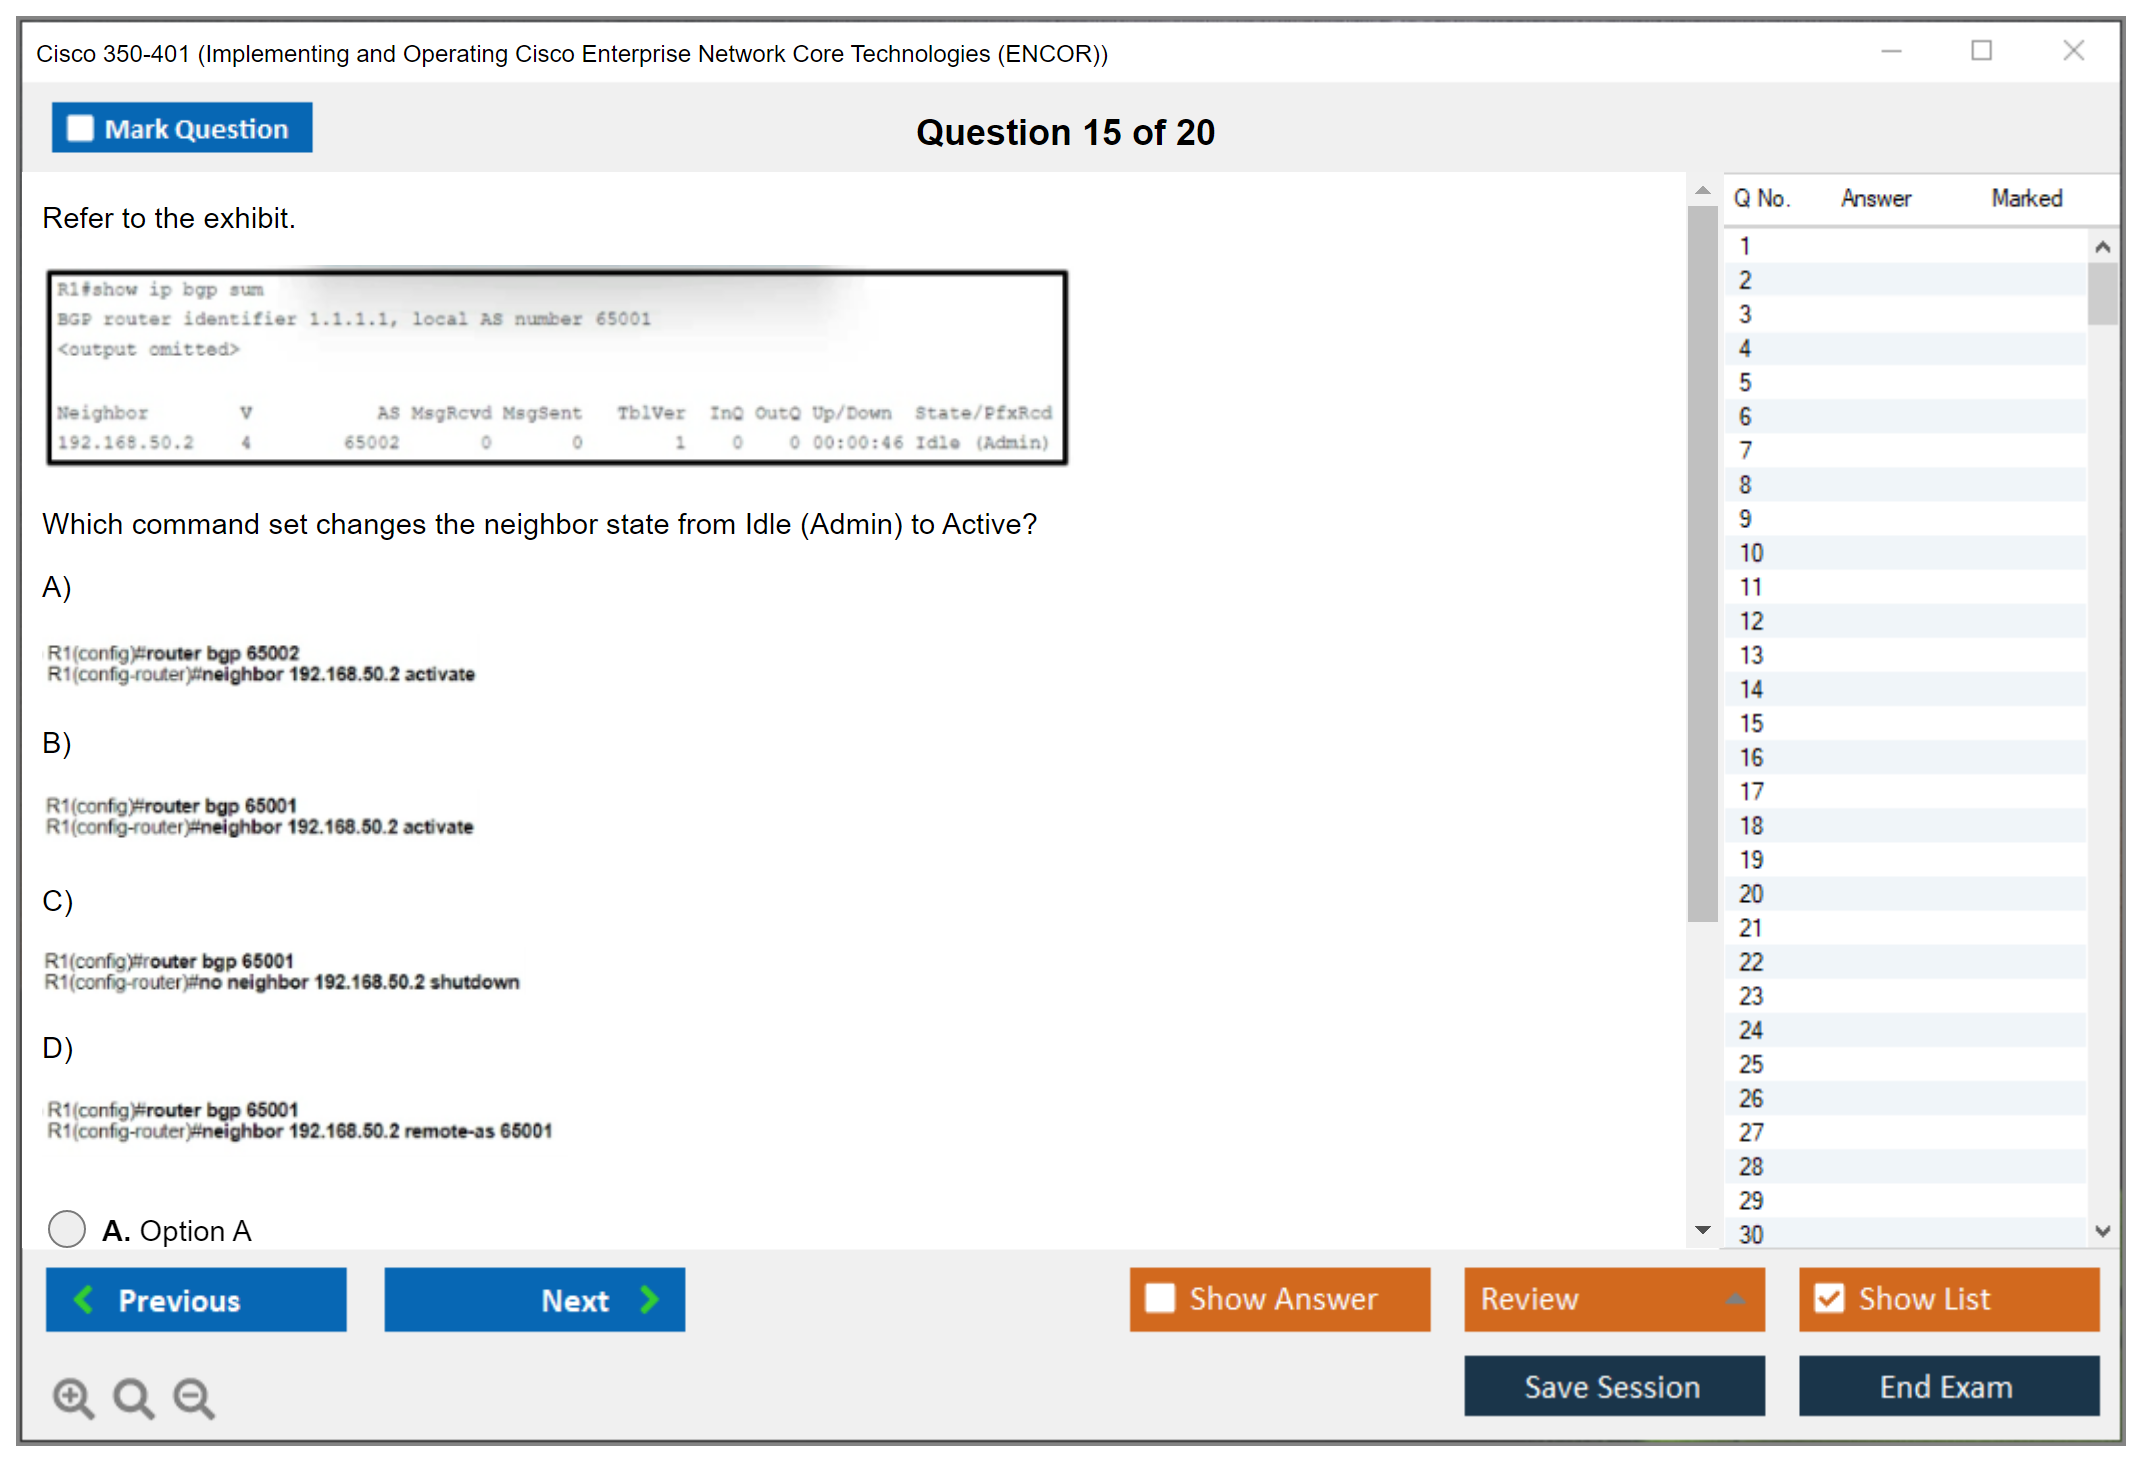Click the reset zoom magnifier icon
This screenshot has width=2150, height=1470.
[x=133, y=1397]
